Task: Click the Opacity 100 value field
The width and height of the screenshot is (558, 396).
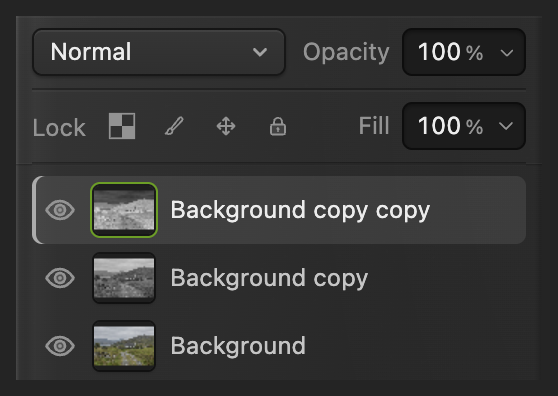Action: click(x=464, y=52)
